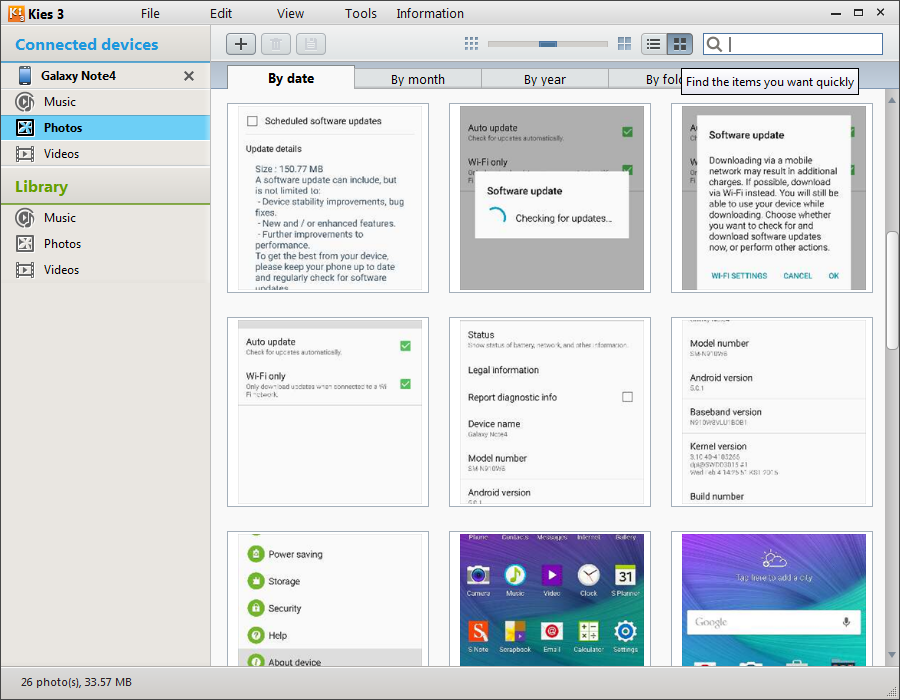Click the Galaxy Note4 phone icon
The width and height of the screenshot is (900, 700).
point(25,76)
